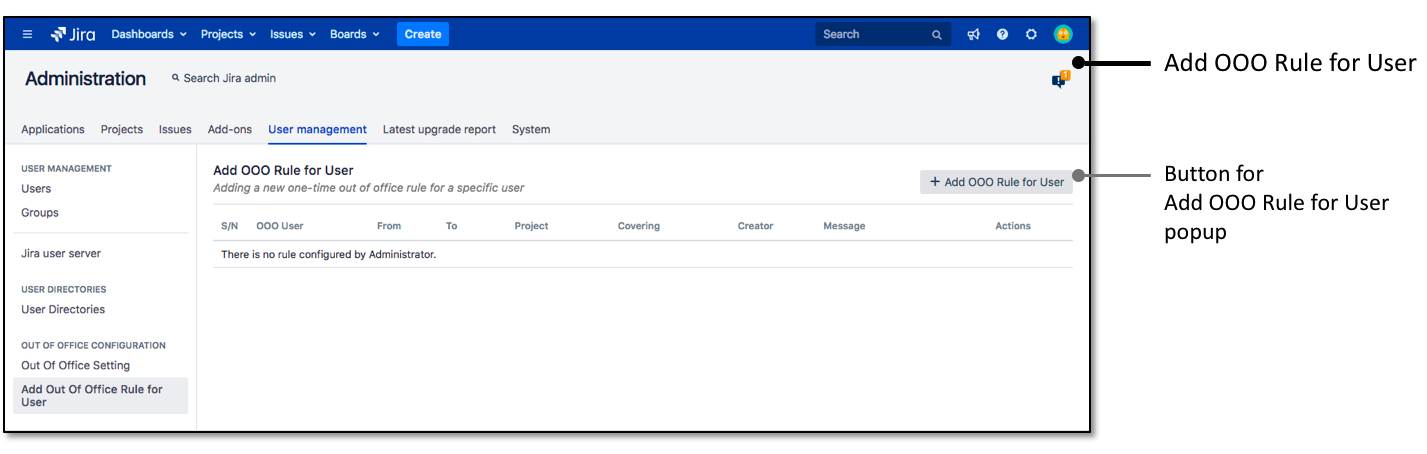Image resolution: width=1427 pixels, height=454 pixels.
Task: Click the Jira logo
Action: coord(73,34)
